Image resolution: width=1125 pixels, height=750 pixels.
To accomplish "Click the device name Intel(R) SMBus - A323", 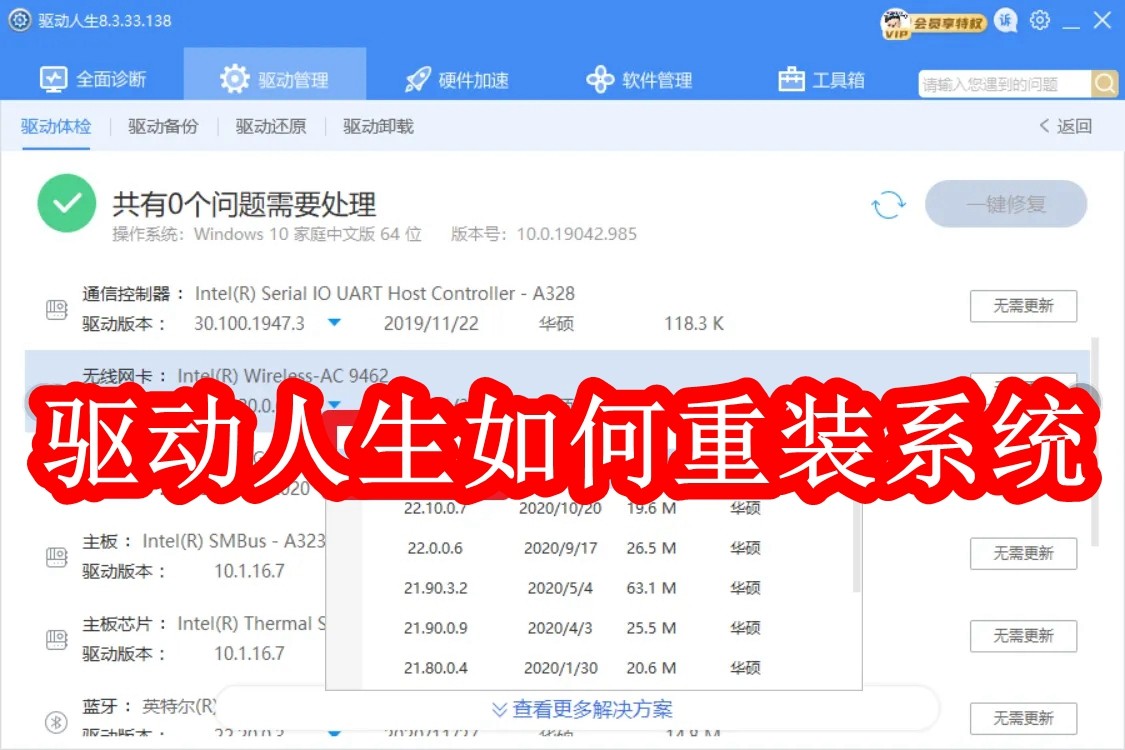I will (x=234, y=541).
